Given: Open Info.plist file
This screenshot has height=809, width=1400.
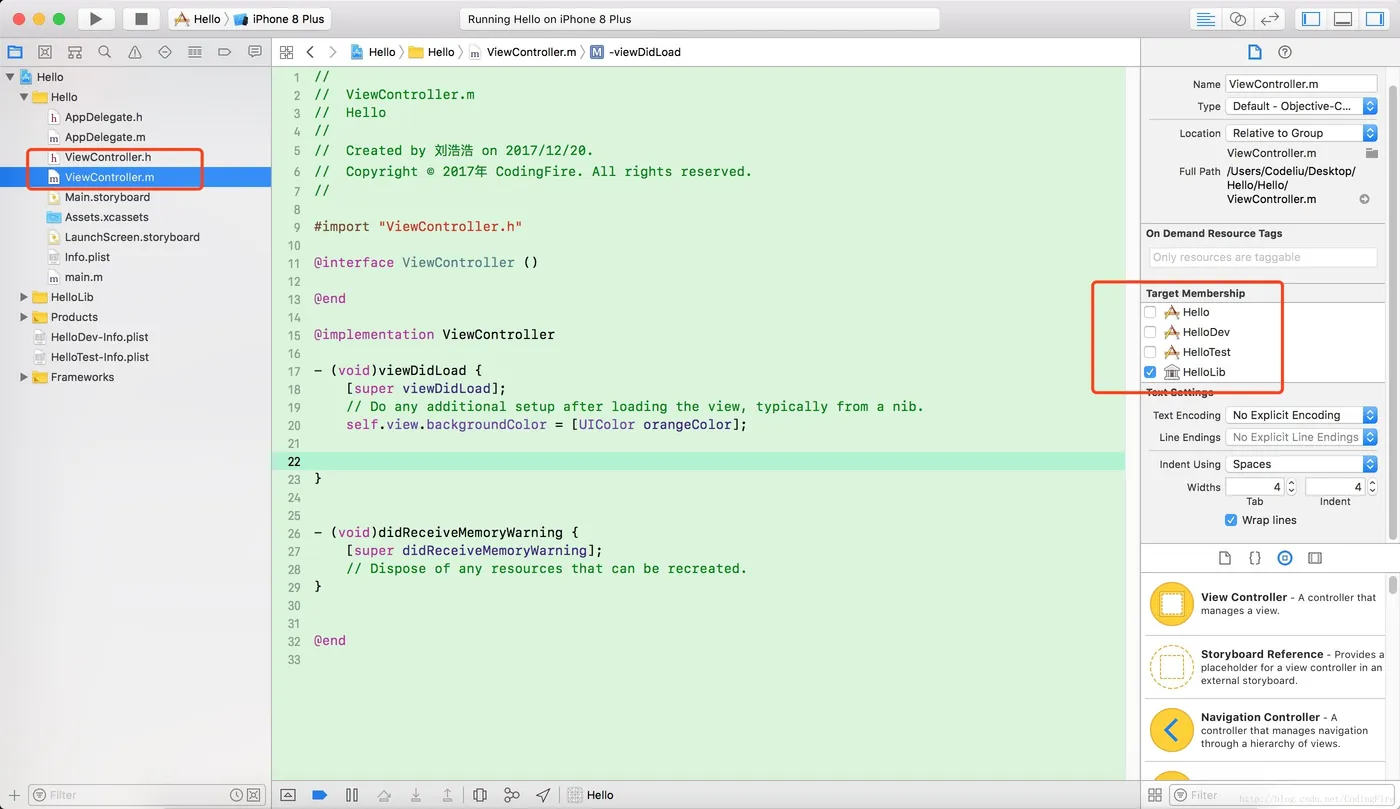Looking at the screenshot, I should click(87, 257).
